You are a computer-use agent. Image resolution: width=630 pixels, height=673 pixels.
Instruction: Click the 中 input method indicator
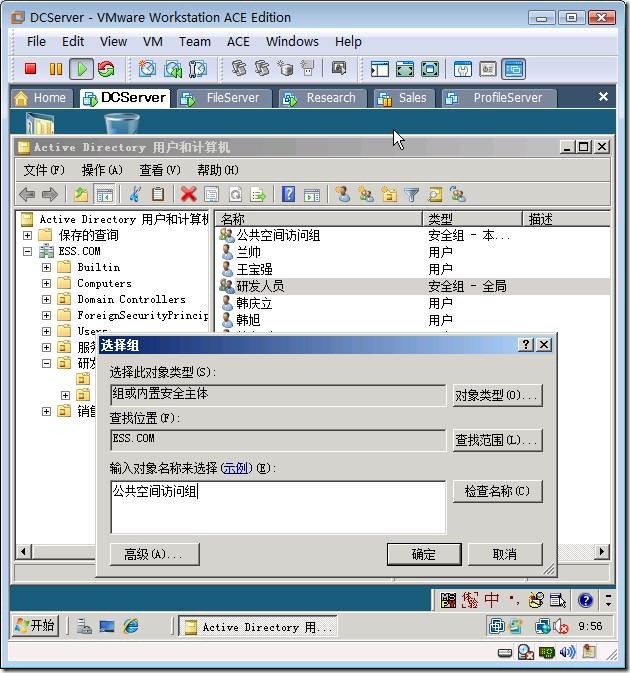click(492, 600)
